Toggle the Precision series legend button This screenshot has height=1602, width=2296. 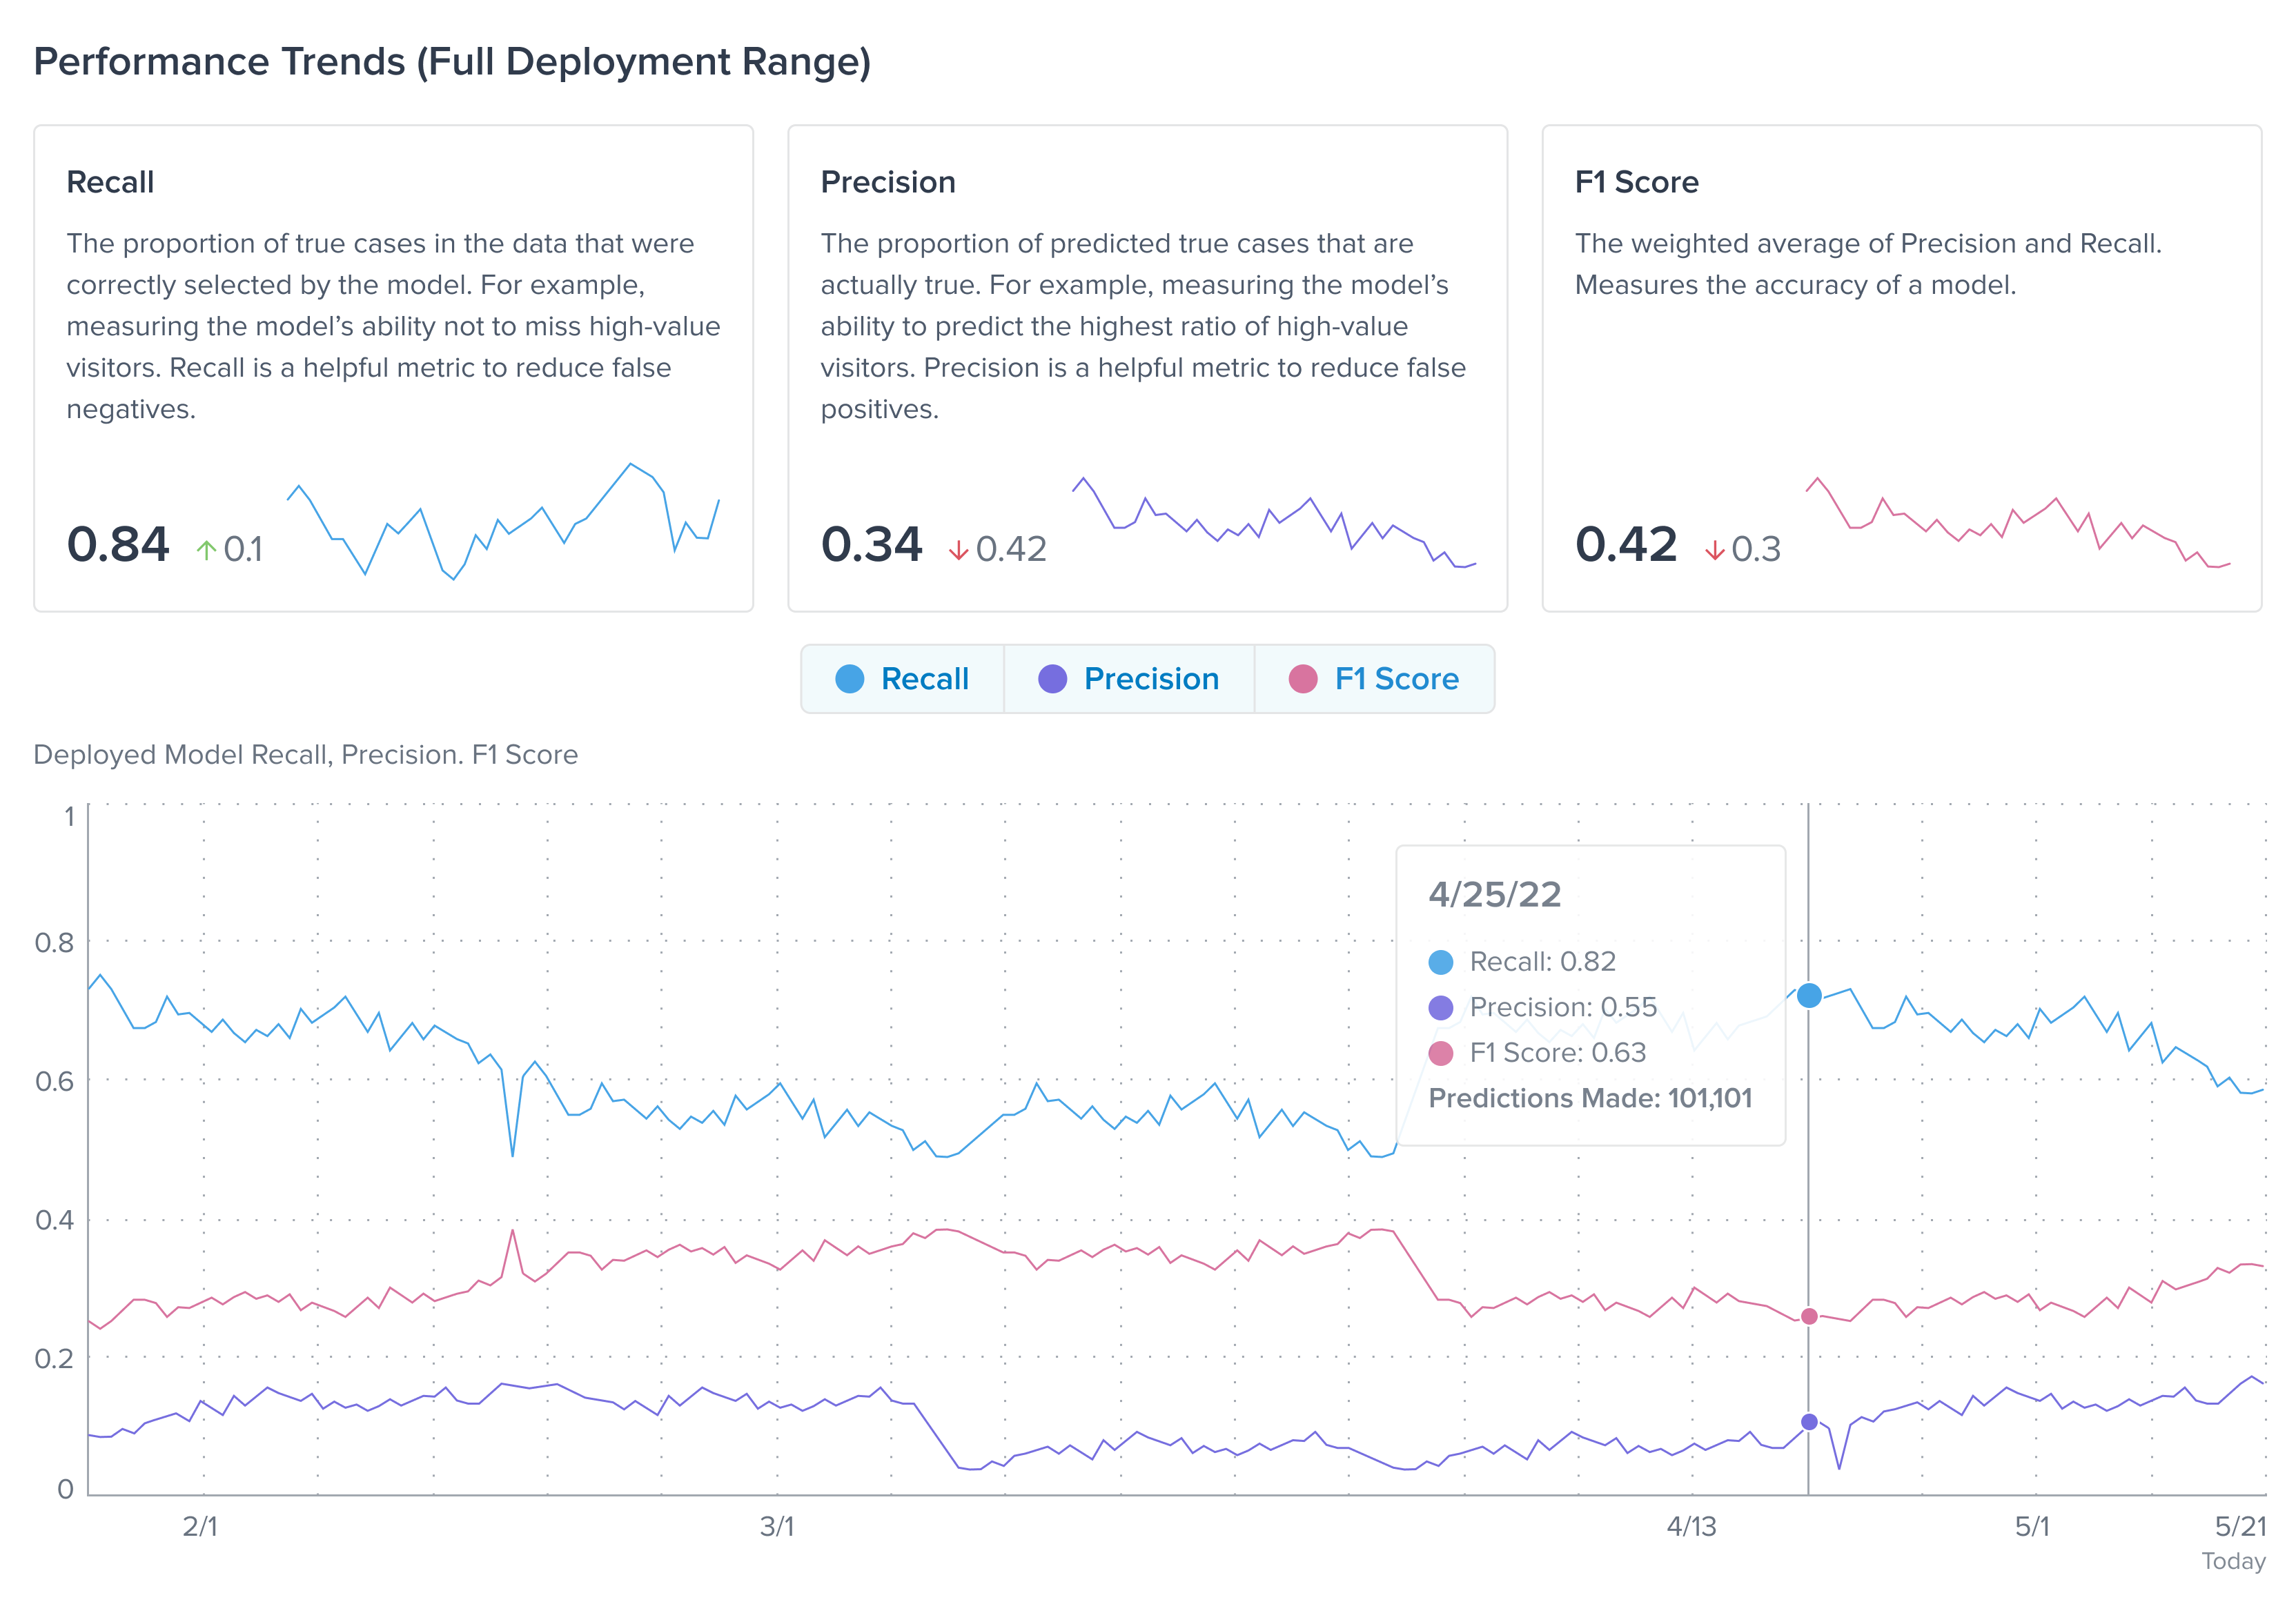point(1128,679)
